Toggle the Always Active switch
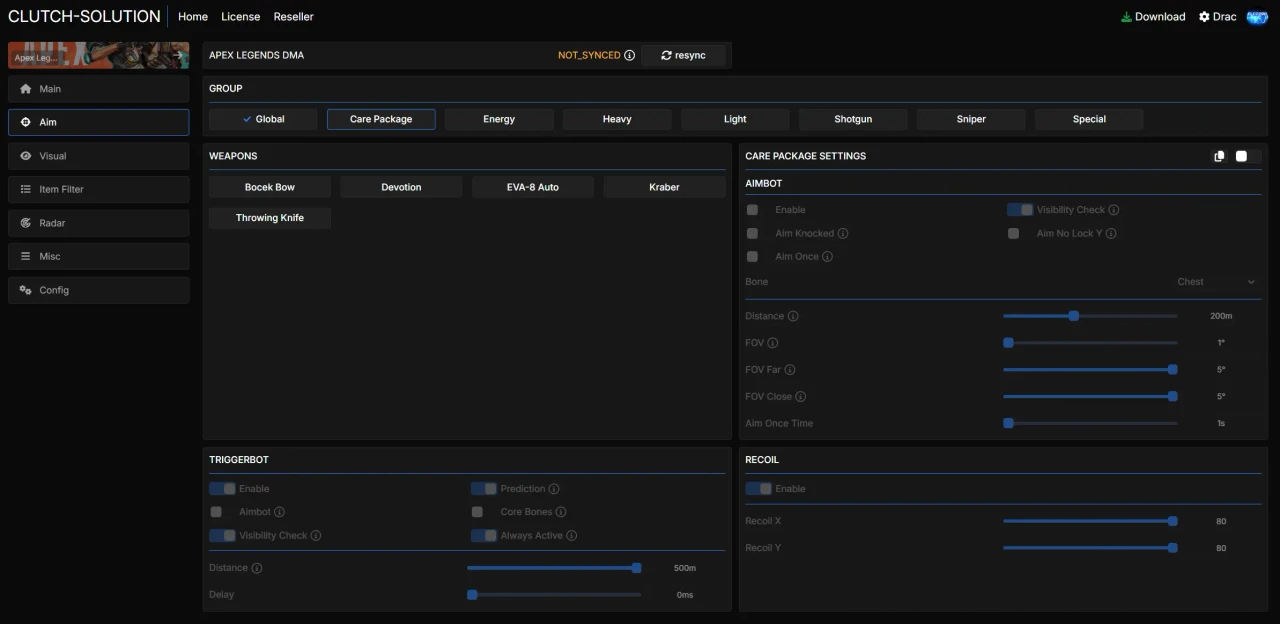The image size is (1280, 624). coord(484,535)
